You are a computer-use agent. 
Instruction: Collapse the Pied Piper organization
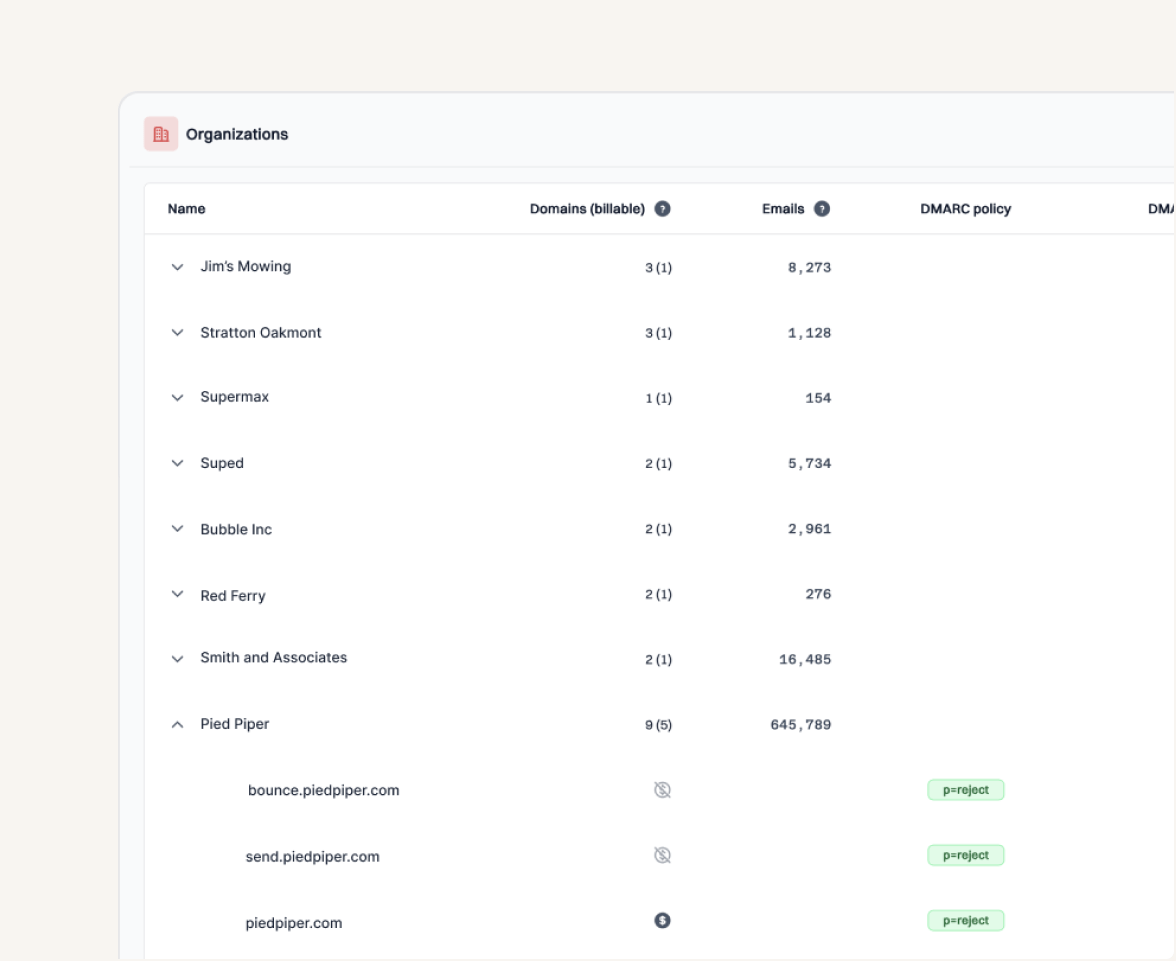coord(178,725)
